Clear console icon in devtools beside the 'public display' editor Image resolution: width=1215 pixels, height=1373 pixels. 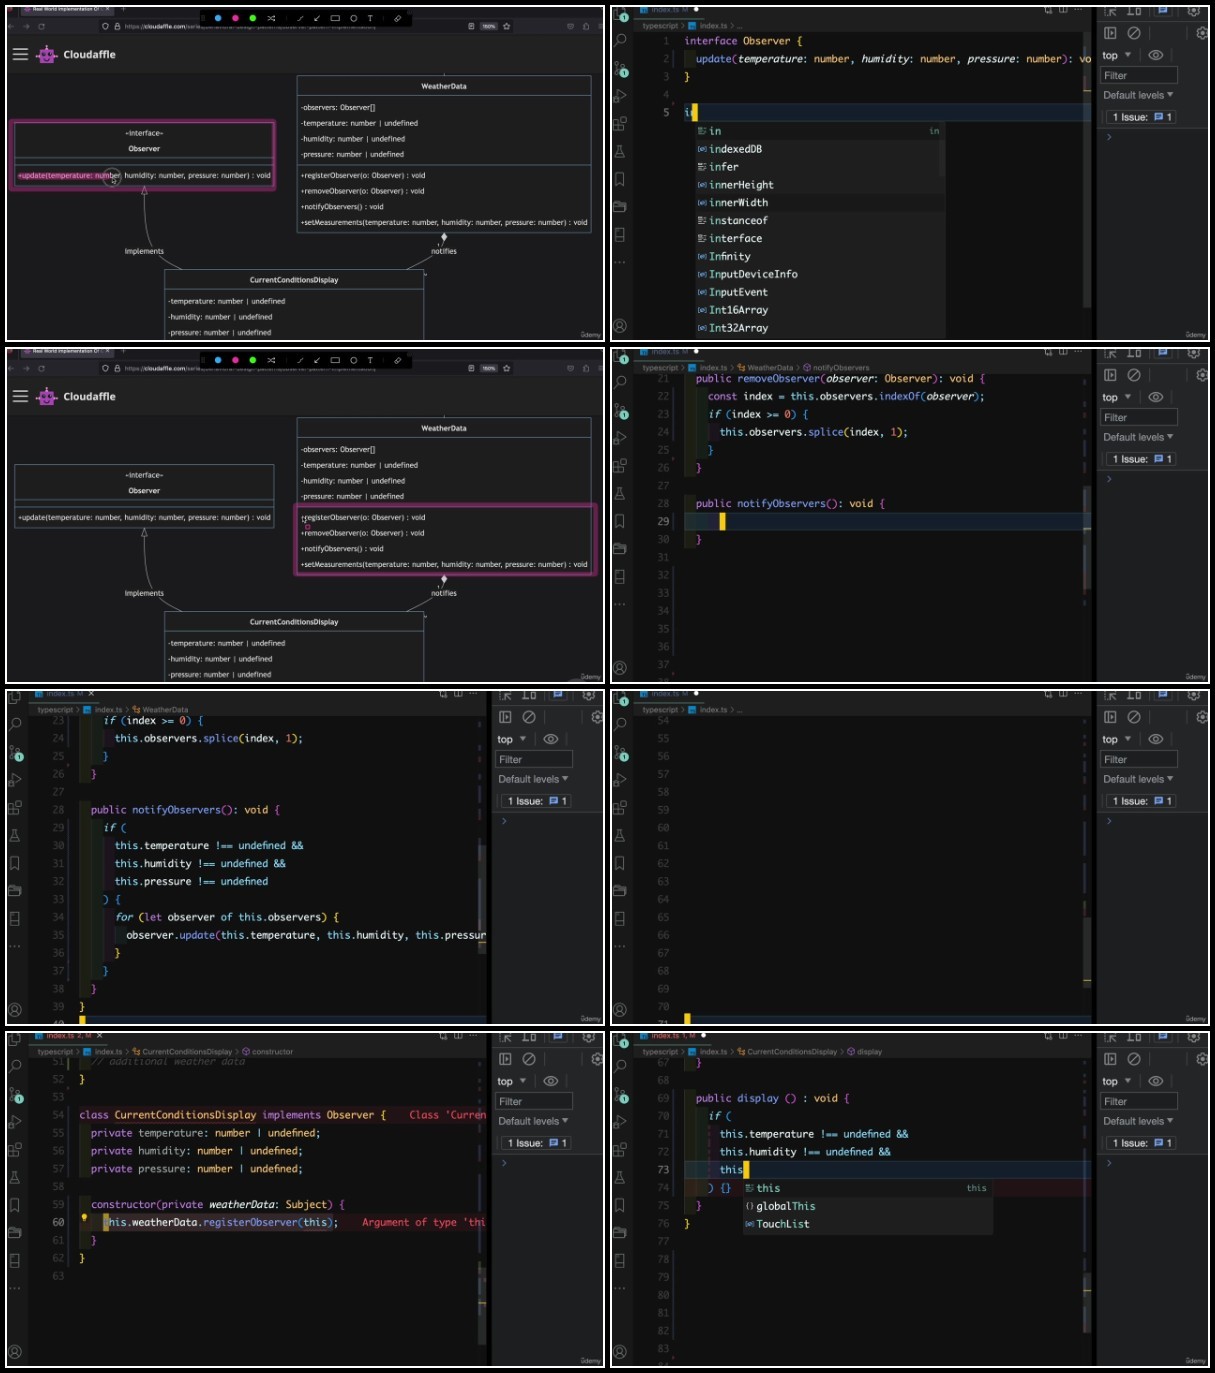point(1134,1059)
